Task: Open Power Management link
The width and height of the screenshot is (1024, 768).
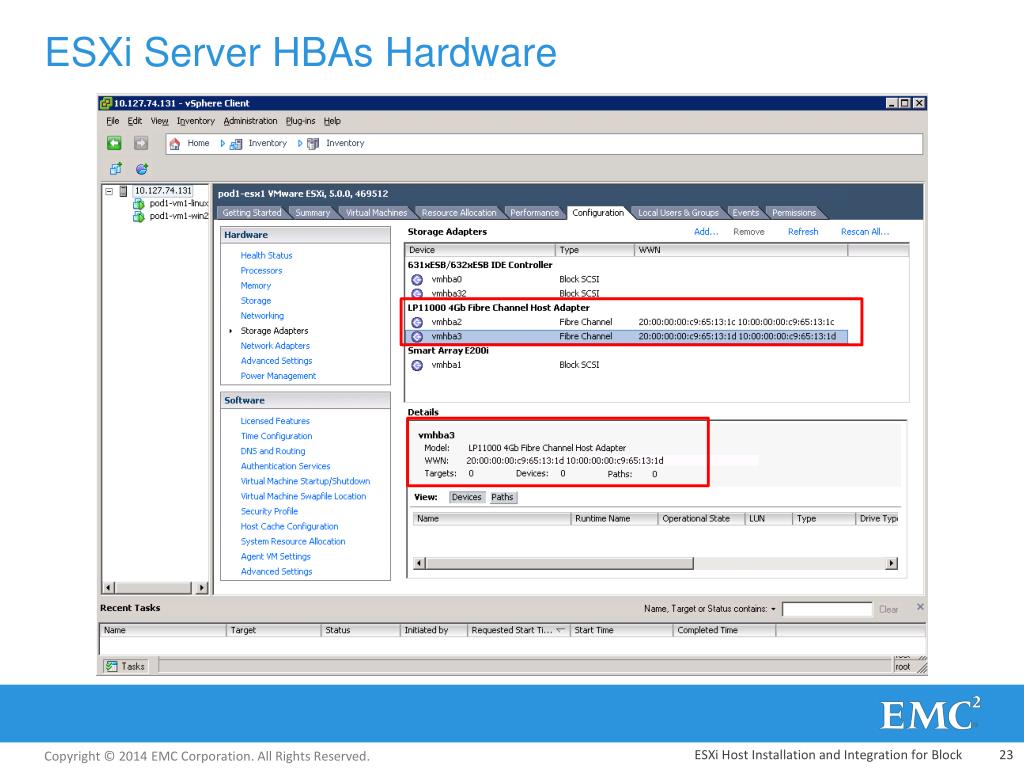Action: (278, 376)
